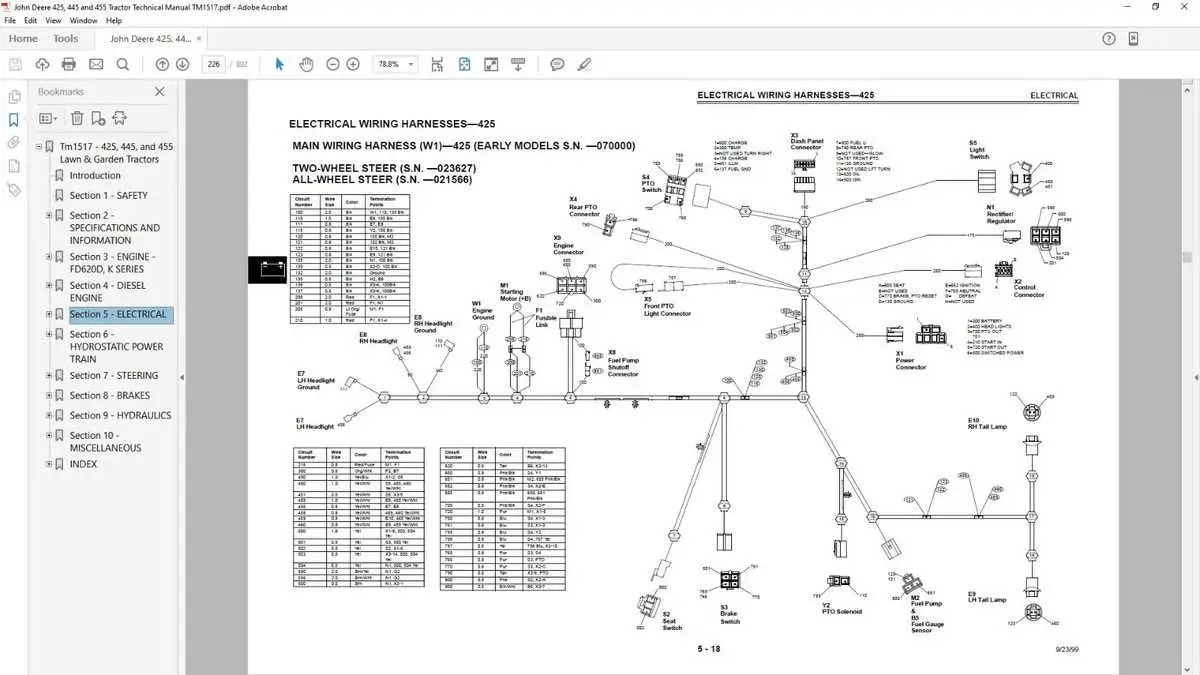This screenshot has height=675, width=1200.
Task: Open the Help question mark icon
Action: pyautogui.click(x=1109, y=39)
